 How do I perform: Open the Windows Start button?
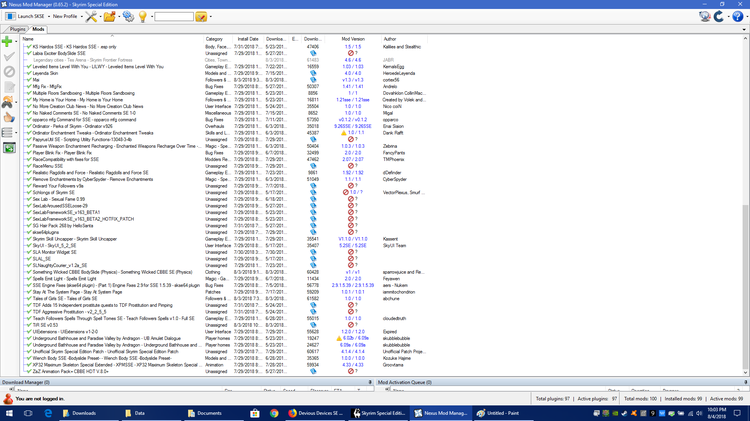(9, 413)
